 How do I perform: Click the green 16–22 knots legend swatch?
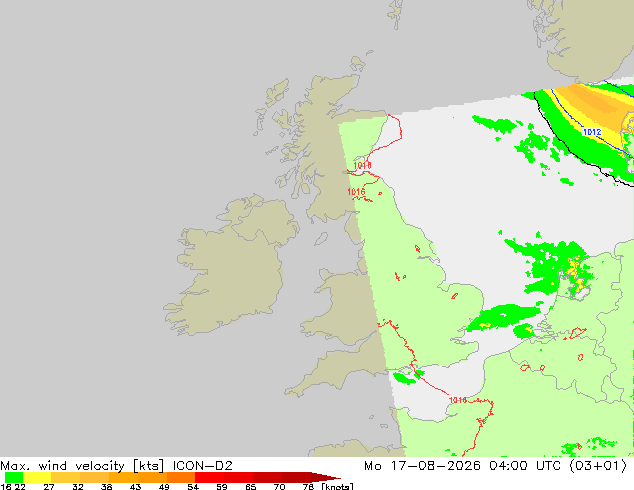[14, 477]
